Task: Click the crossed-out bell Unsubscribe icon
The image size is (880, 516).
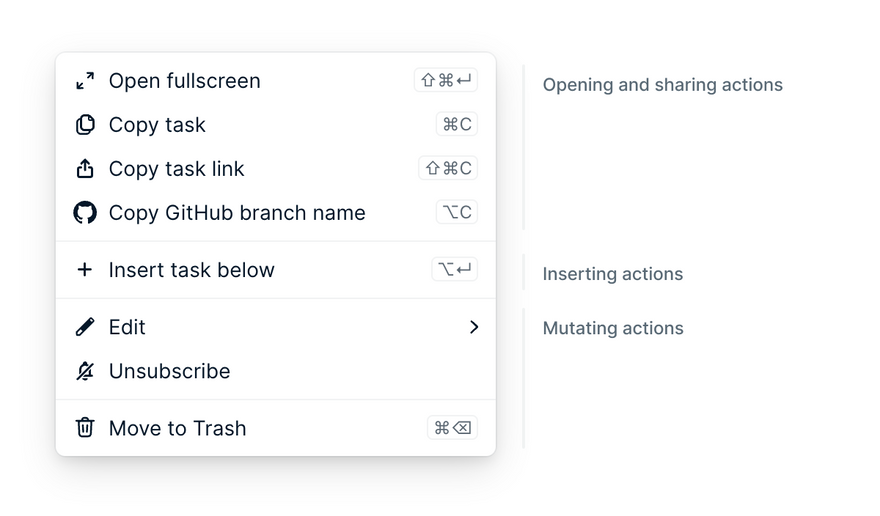Action: click(85, 371)
